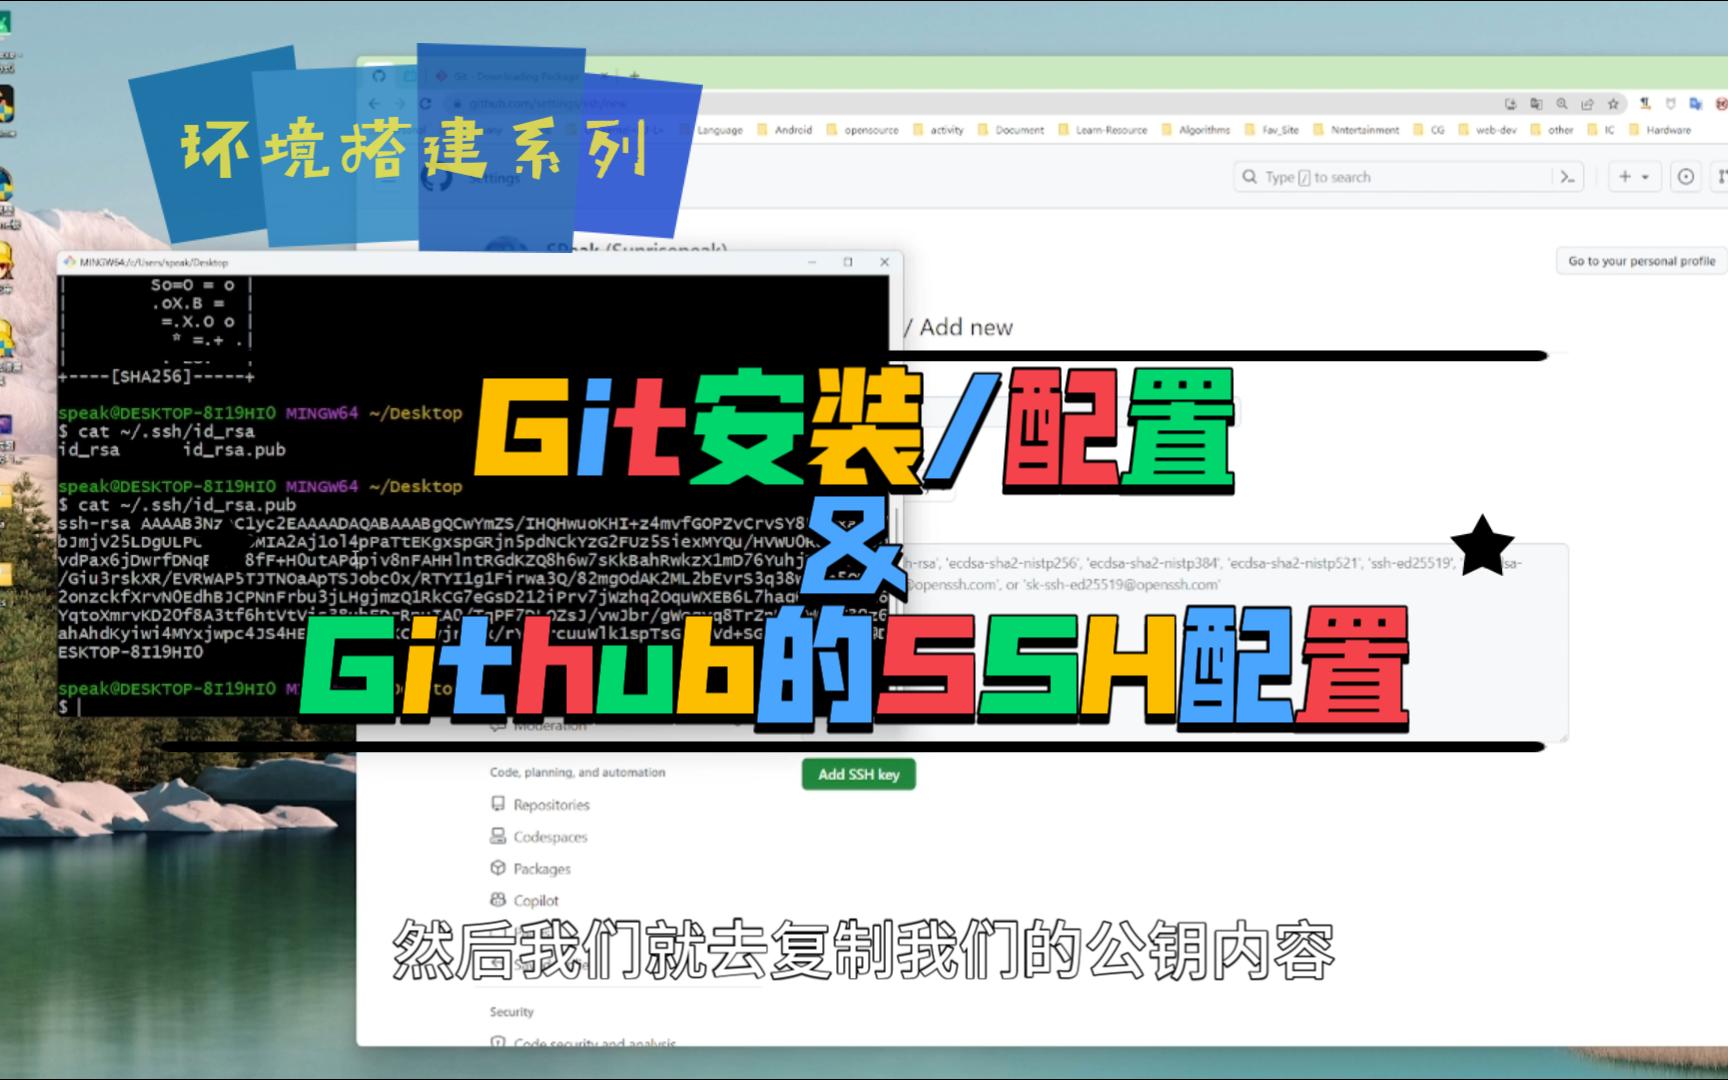
Task: Click the 'Security' sidebar section label
Action: pos(512,1012)
